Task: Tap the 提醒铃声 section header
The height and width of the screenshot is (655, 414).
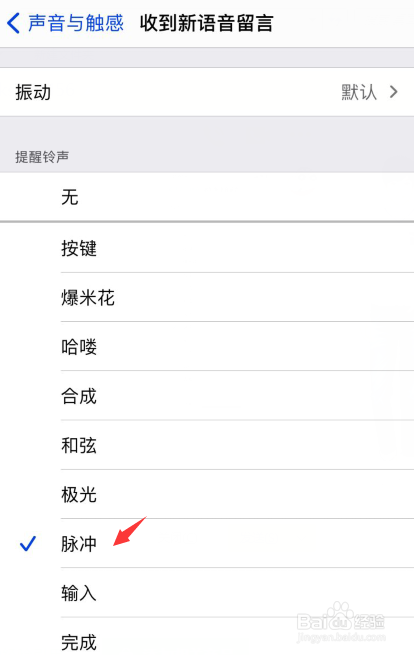Action: pos(42,157)
